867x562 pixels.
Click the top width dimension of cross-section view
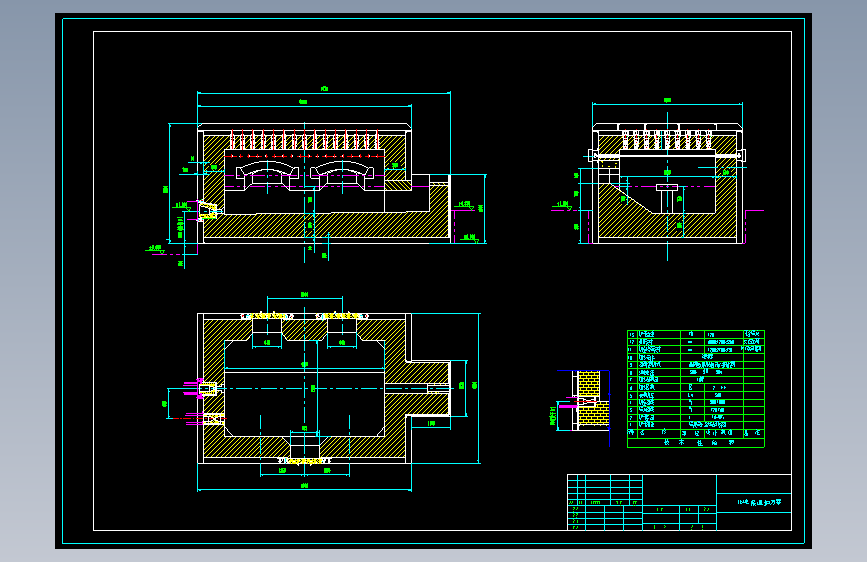(x=667, y=102)
